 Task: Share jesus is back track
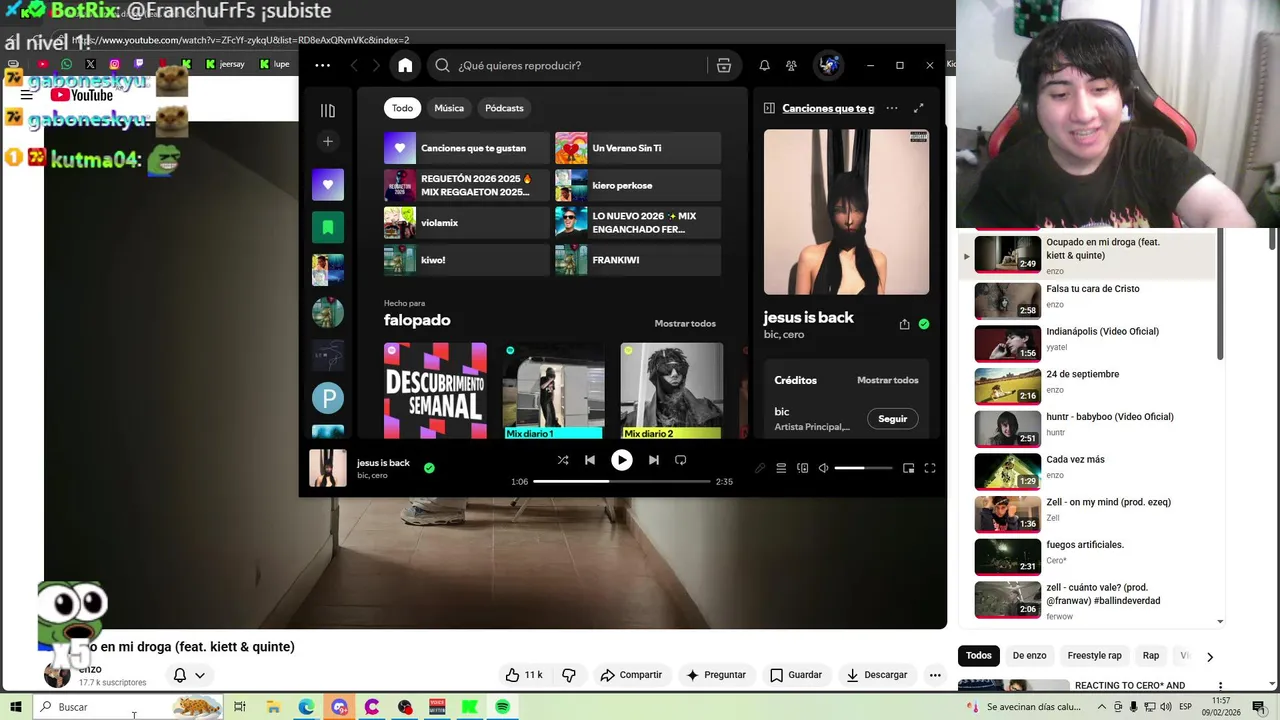click(x=905, y=324)
